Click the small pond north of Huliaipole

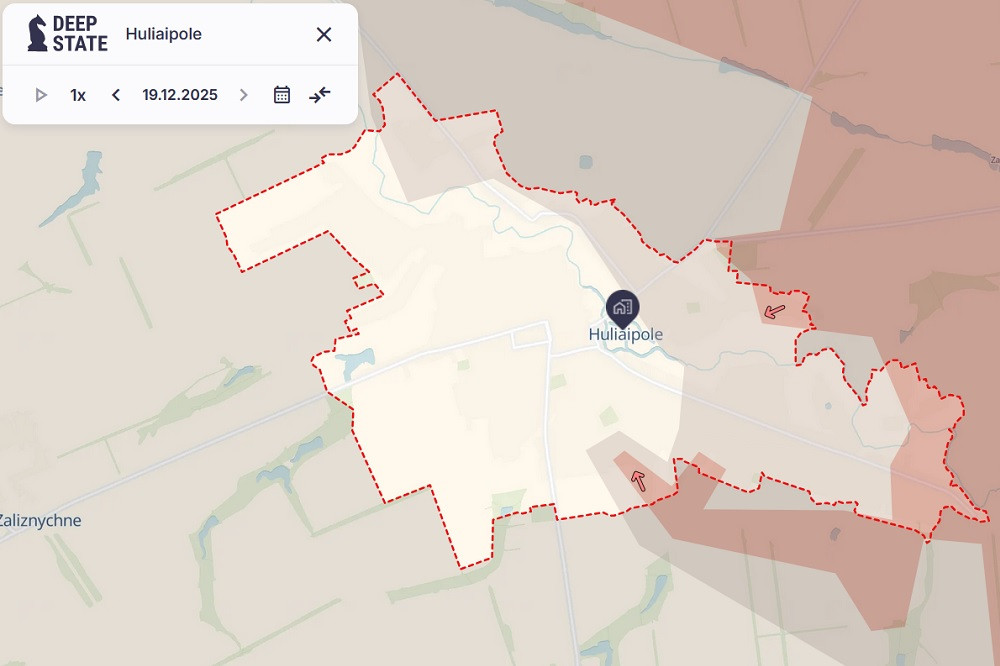585,162
